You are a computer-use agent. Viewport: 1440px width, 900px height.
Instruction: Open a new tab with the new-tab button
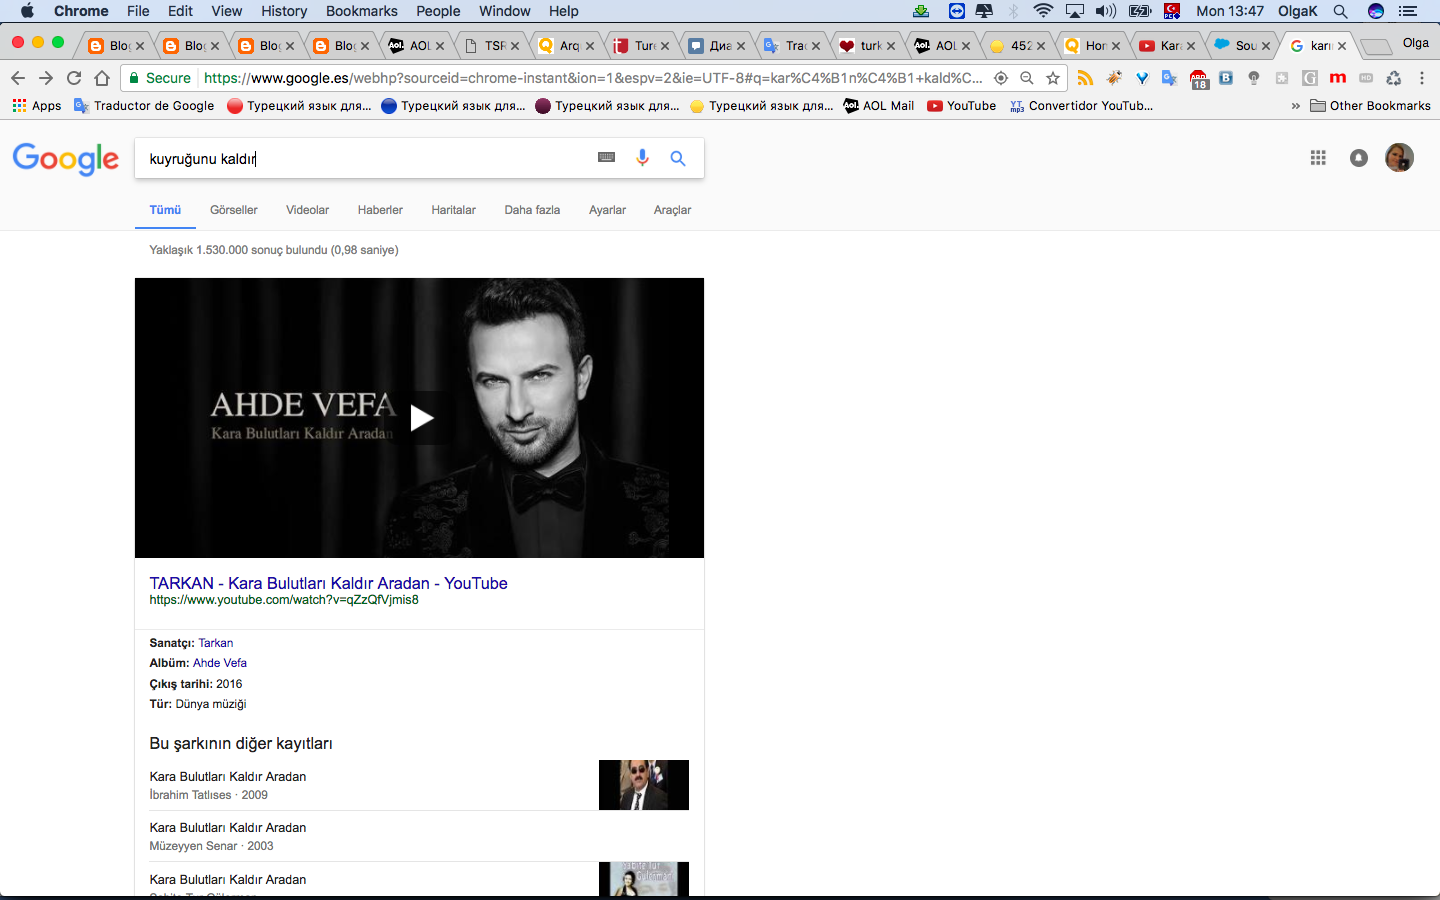click(1376, 46)
